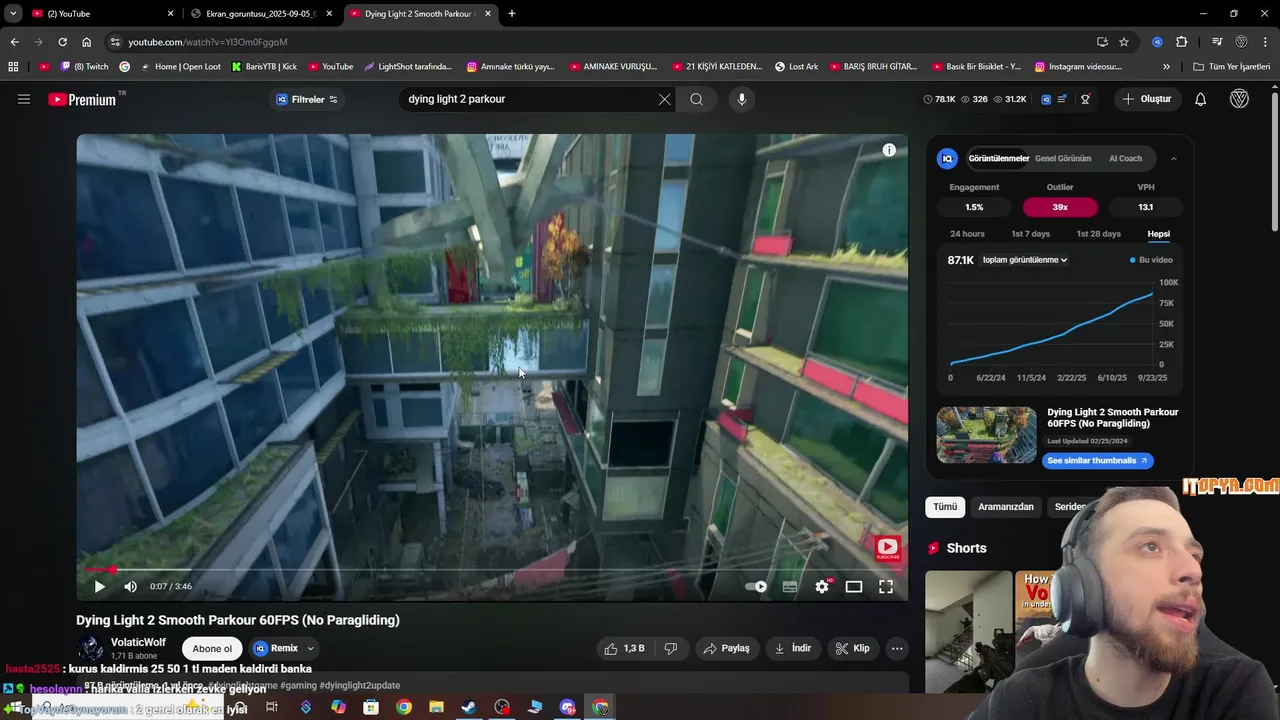Open toplam görüntülenme metric dropdown
Image resolution: width=1280 pixels, height=720 pixels.
(x=1024, y=260)
